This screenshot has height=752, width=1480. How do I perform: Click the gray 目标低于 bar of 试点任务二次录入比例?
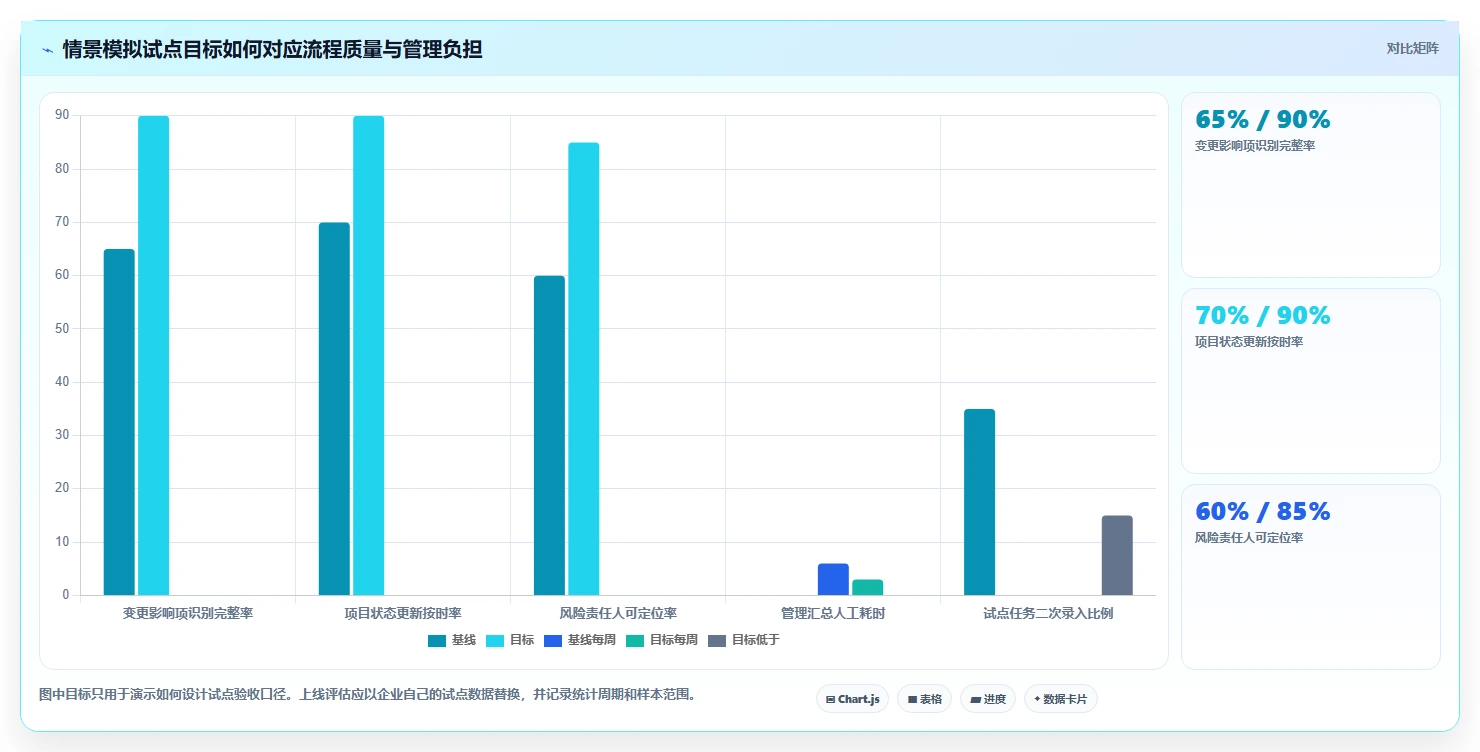(x=1117, y=556)
